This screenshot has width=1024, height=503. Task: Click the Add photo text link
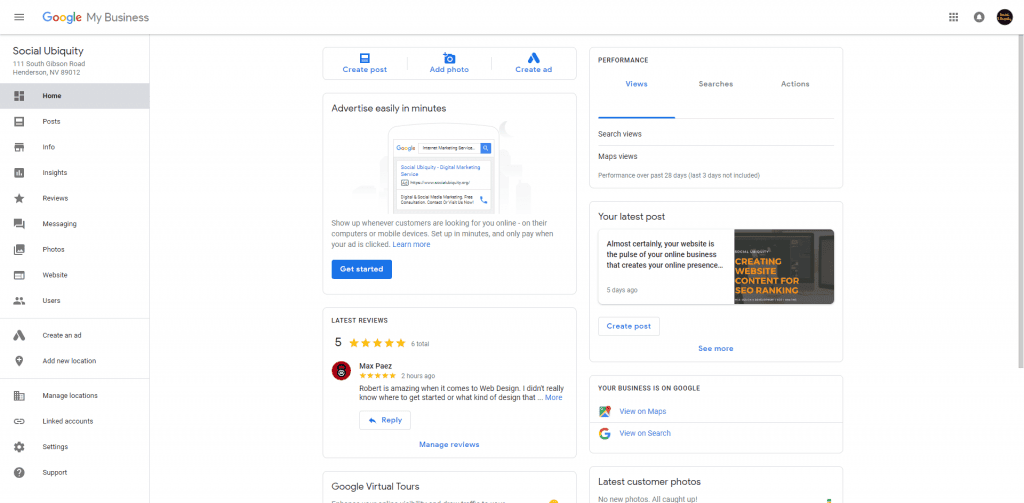point(449,70)
